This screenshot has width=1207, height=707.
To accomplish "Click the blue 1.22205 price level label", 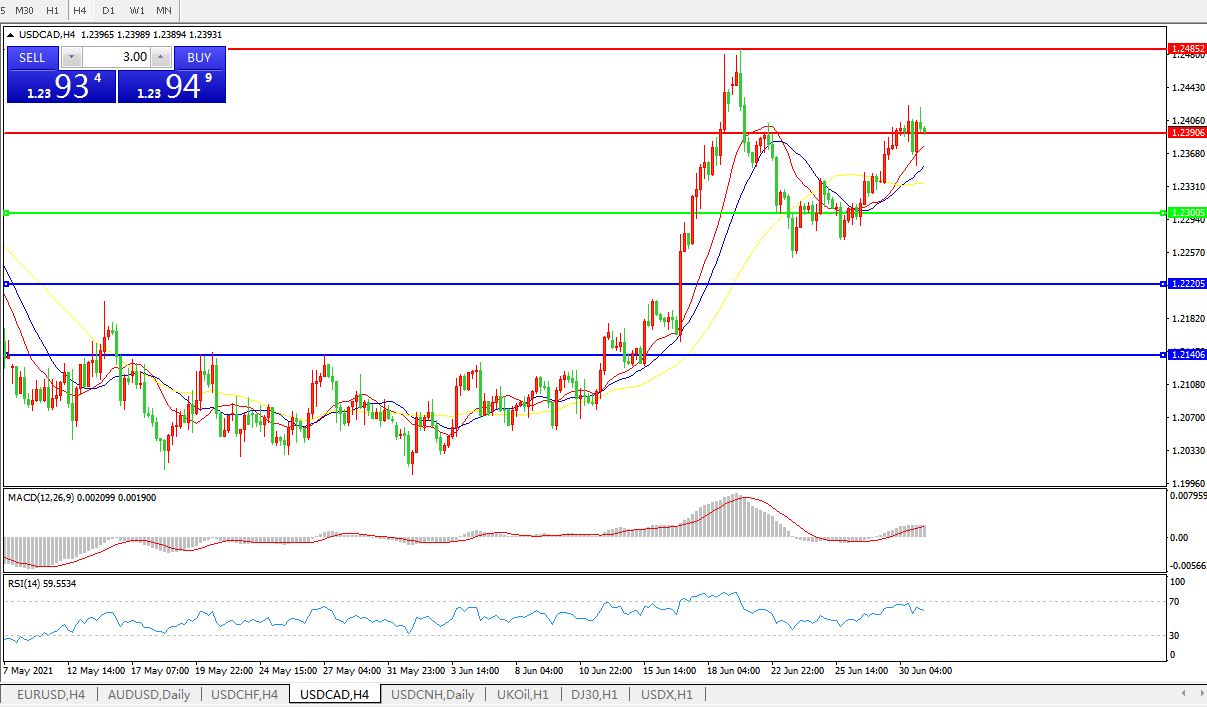I will 1187,284.
